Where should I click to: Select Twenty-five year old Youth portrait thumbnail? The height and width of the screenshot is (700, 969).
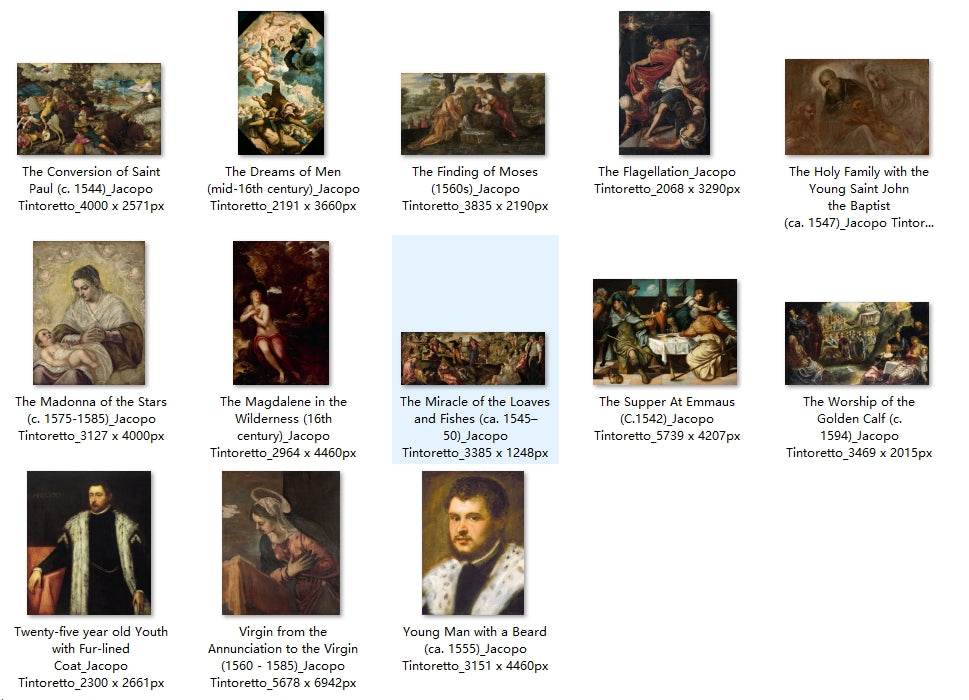point(89,543)
